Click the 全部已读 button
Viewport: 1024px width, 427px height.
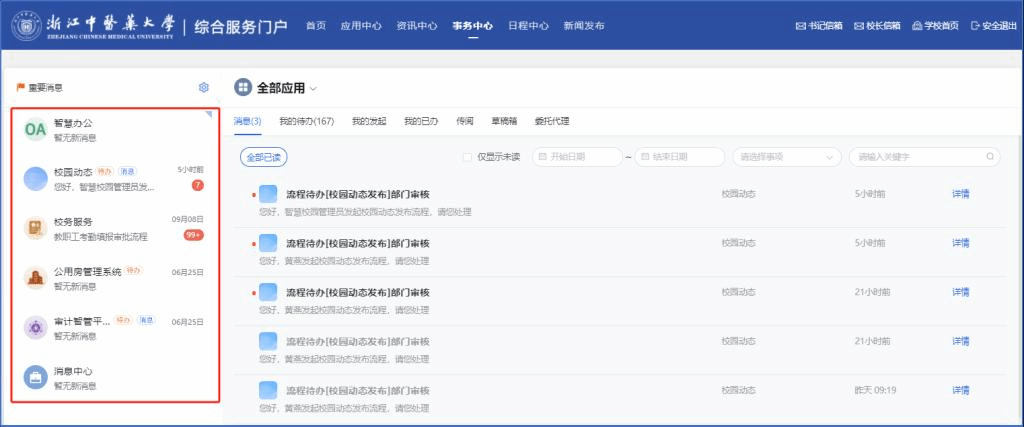264,157
